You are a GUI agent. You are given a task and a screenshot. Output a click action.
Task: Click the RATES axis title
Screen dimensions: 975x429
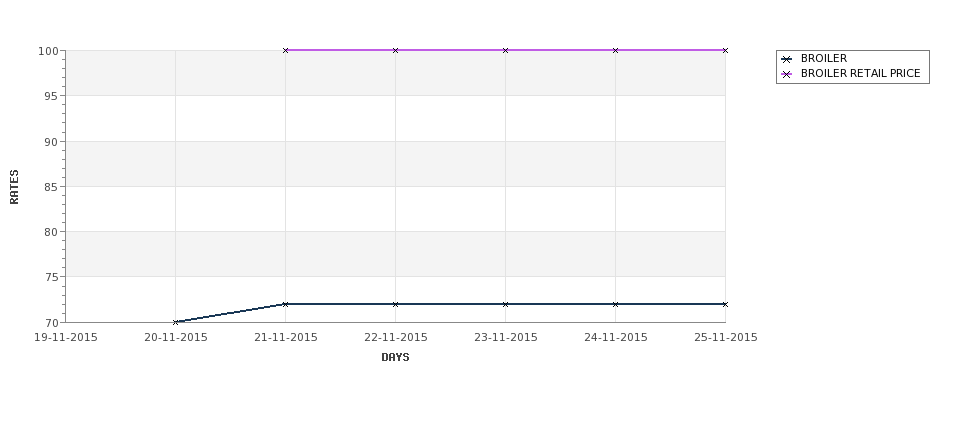click(x=14, y=187)
